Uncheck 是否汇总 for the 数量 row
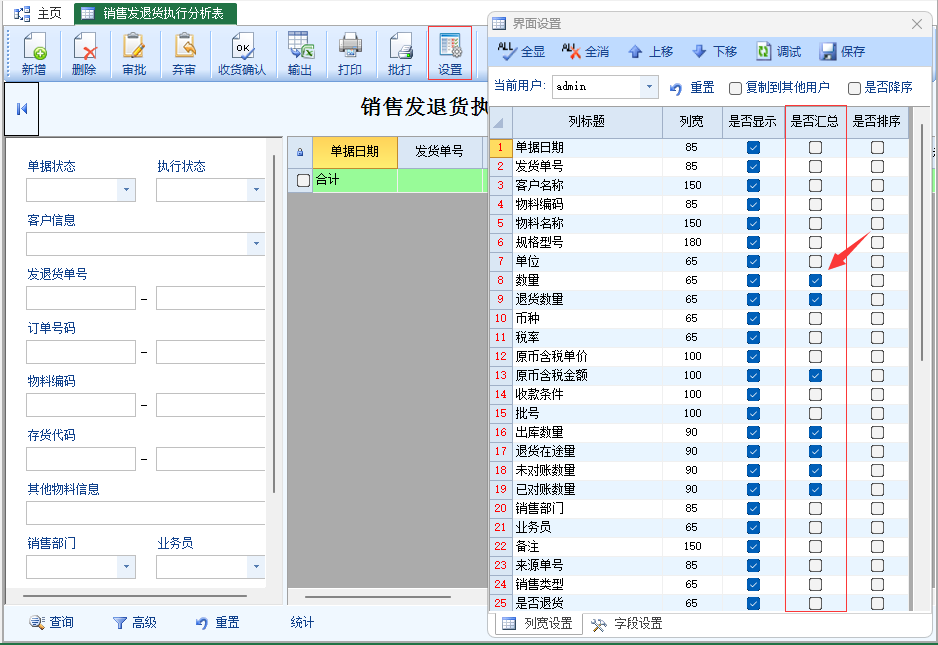Viewport: 938px width, 645px height. point(815,280)
